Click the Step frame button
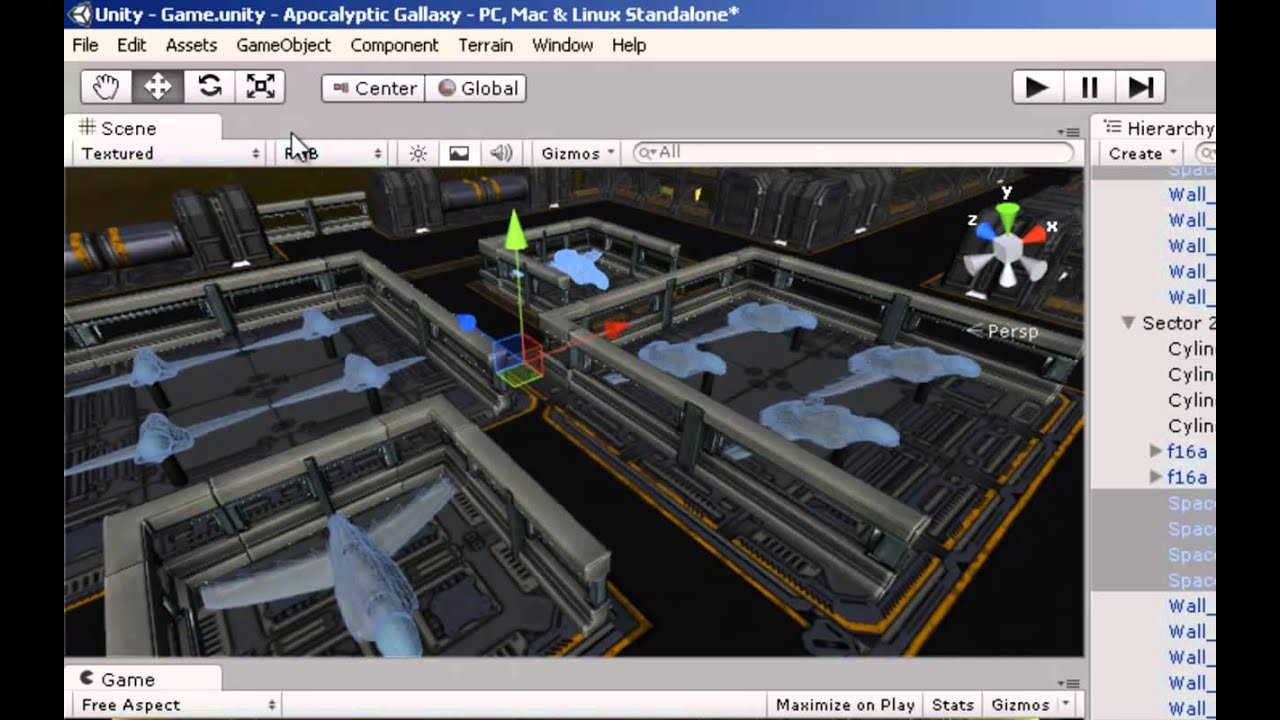Image resolution: width=1280 pixels, height=720 pixels. (1140, 88)
